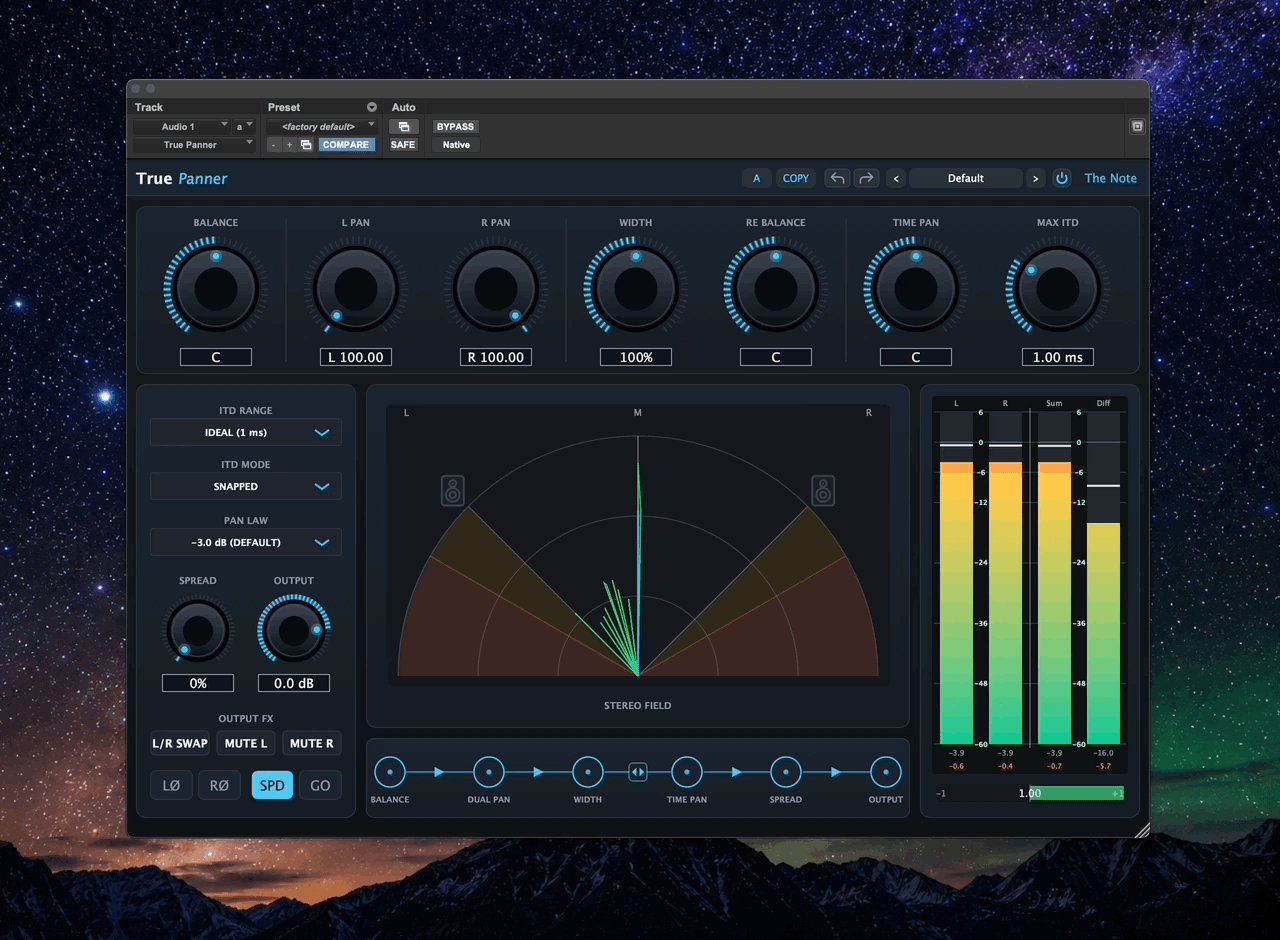The width and height of the screenshot is (1280, 940).
Task: Open the PAN LAW dropdown
Action: (x=246, y=542)
